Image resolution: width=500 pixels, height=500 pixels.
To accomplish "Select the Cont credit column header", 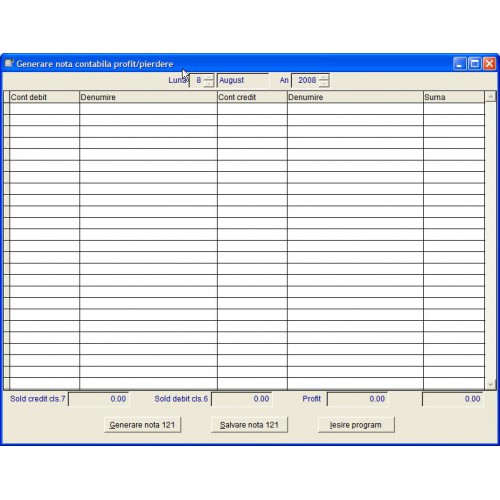I will coord(252,97).
